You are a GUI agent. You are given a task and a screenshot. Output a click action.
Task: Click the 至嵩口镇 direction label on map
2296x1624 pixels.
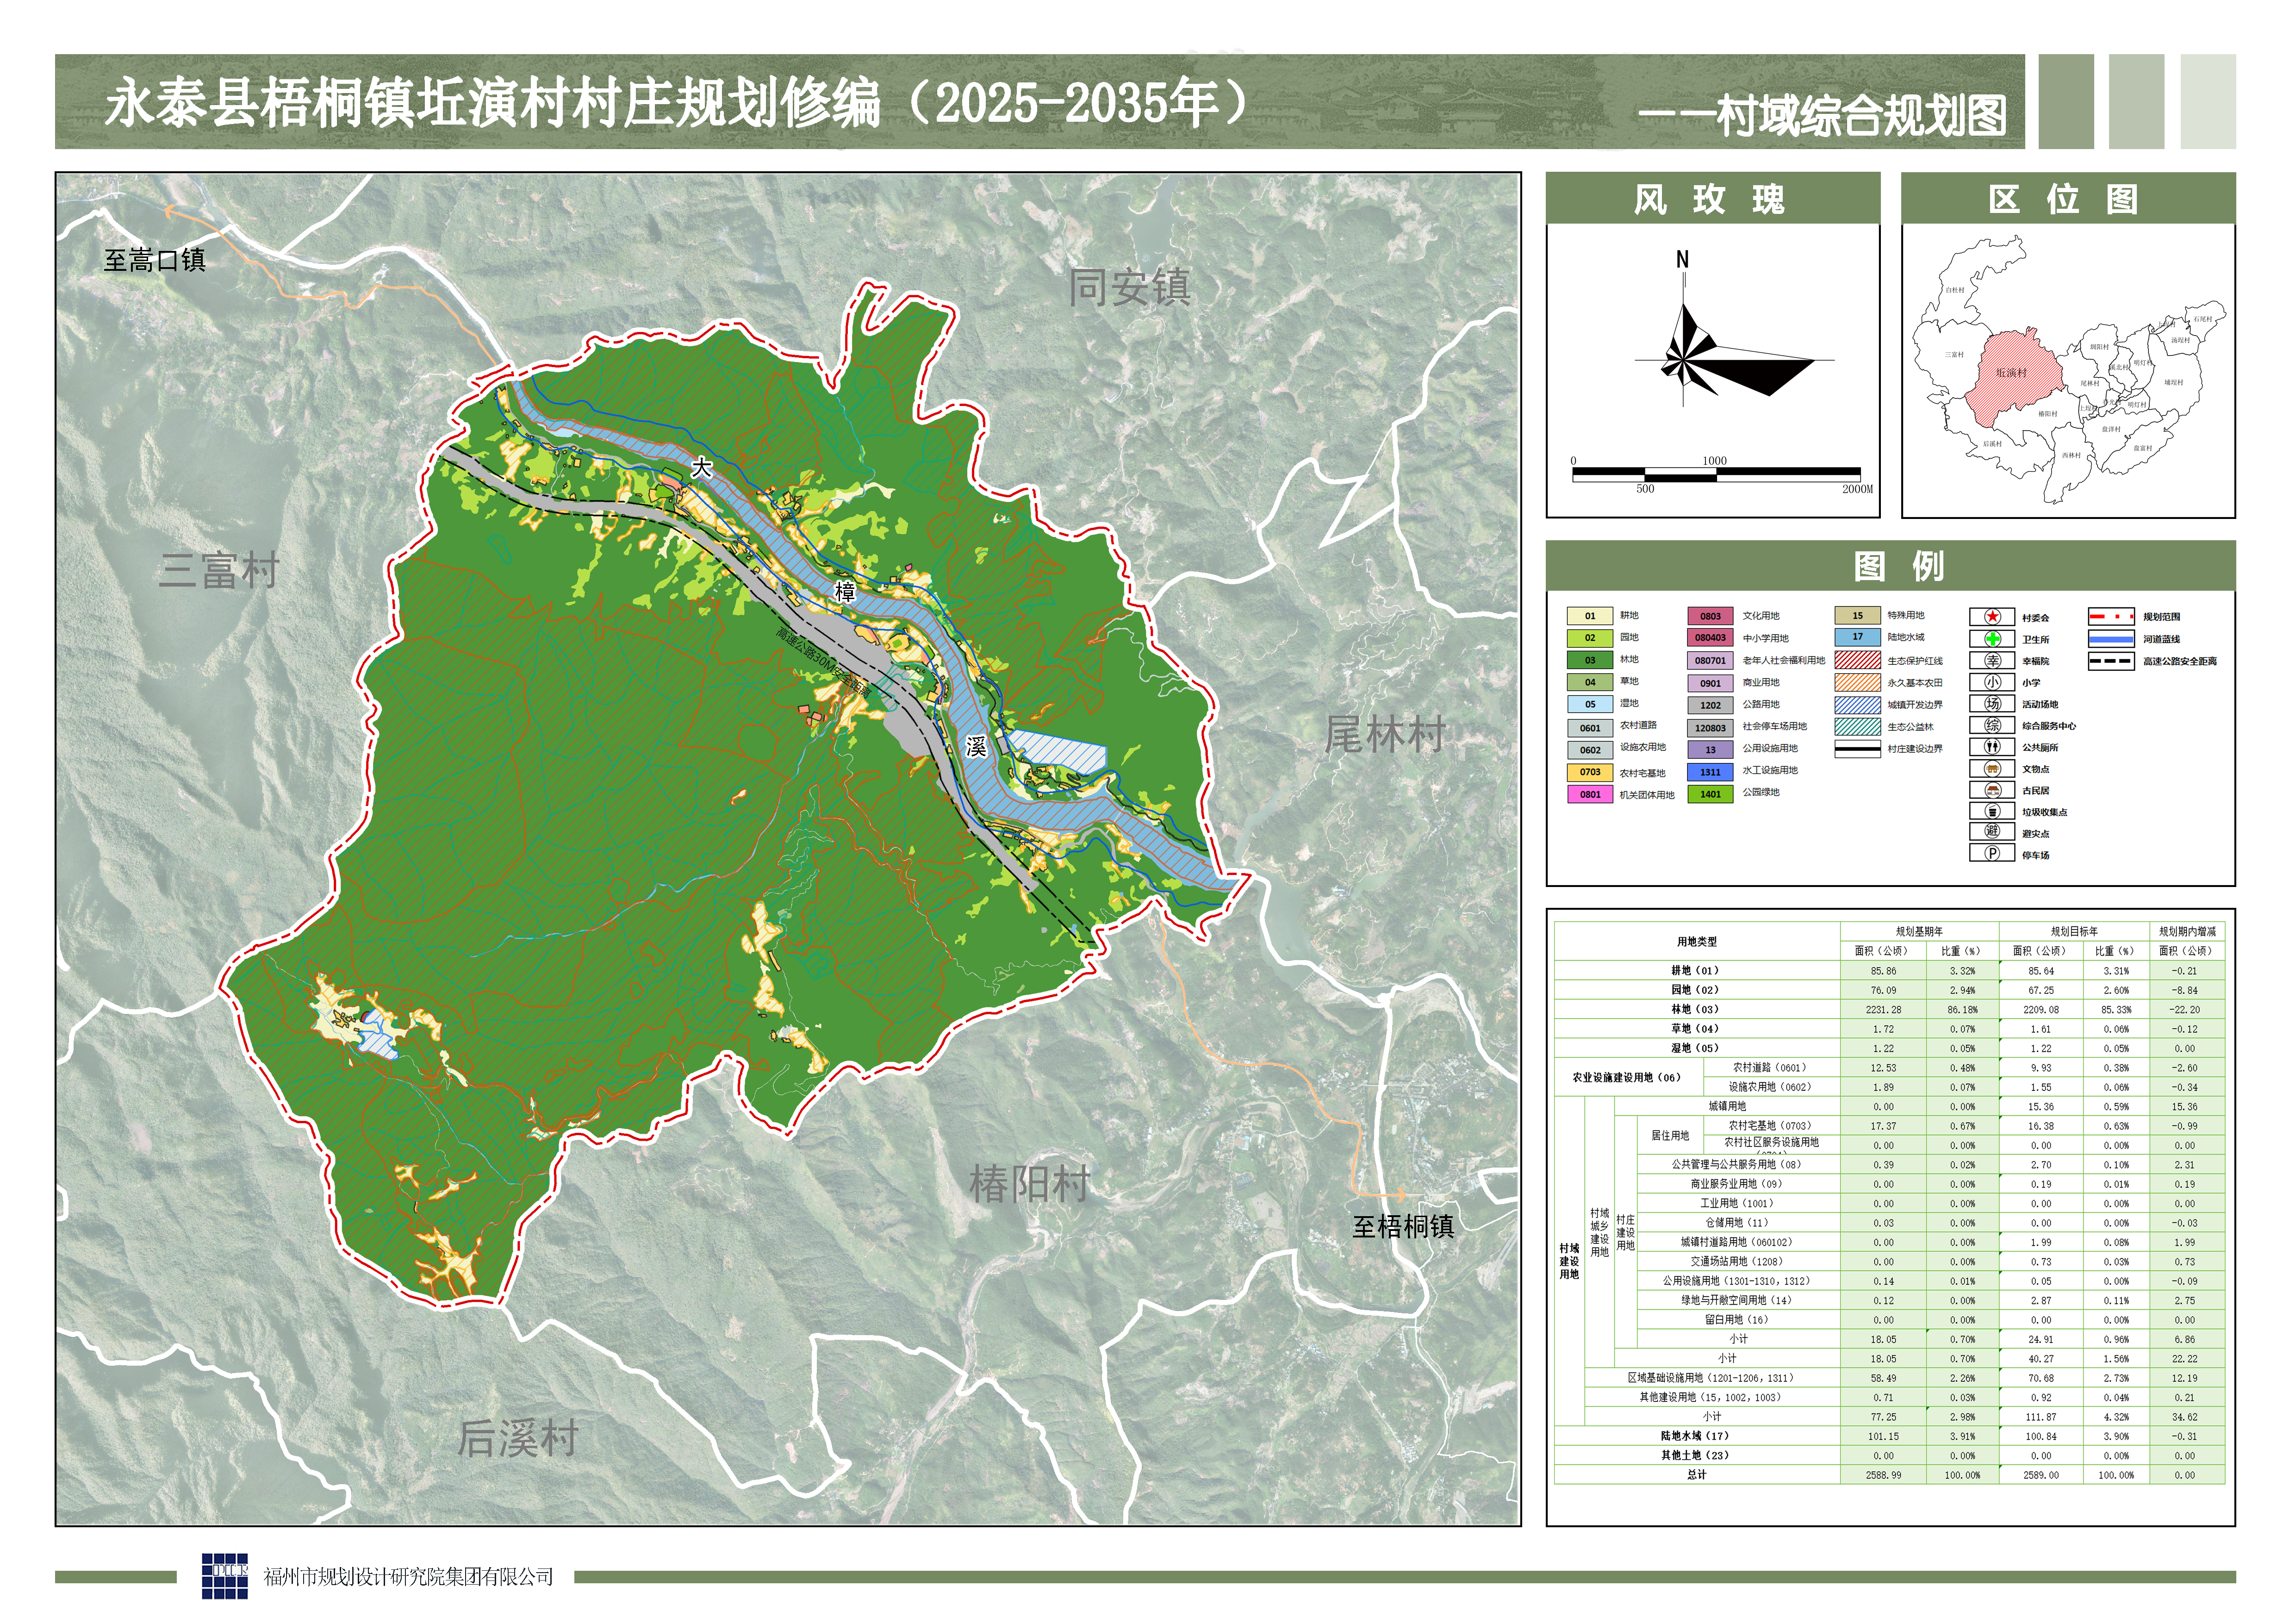tap(155, 261)
